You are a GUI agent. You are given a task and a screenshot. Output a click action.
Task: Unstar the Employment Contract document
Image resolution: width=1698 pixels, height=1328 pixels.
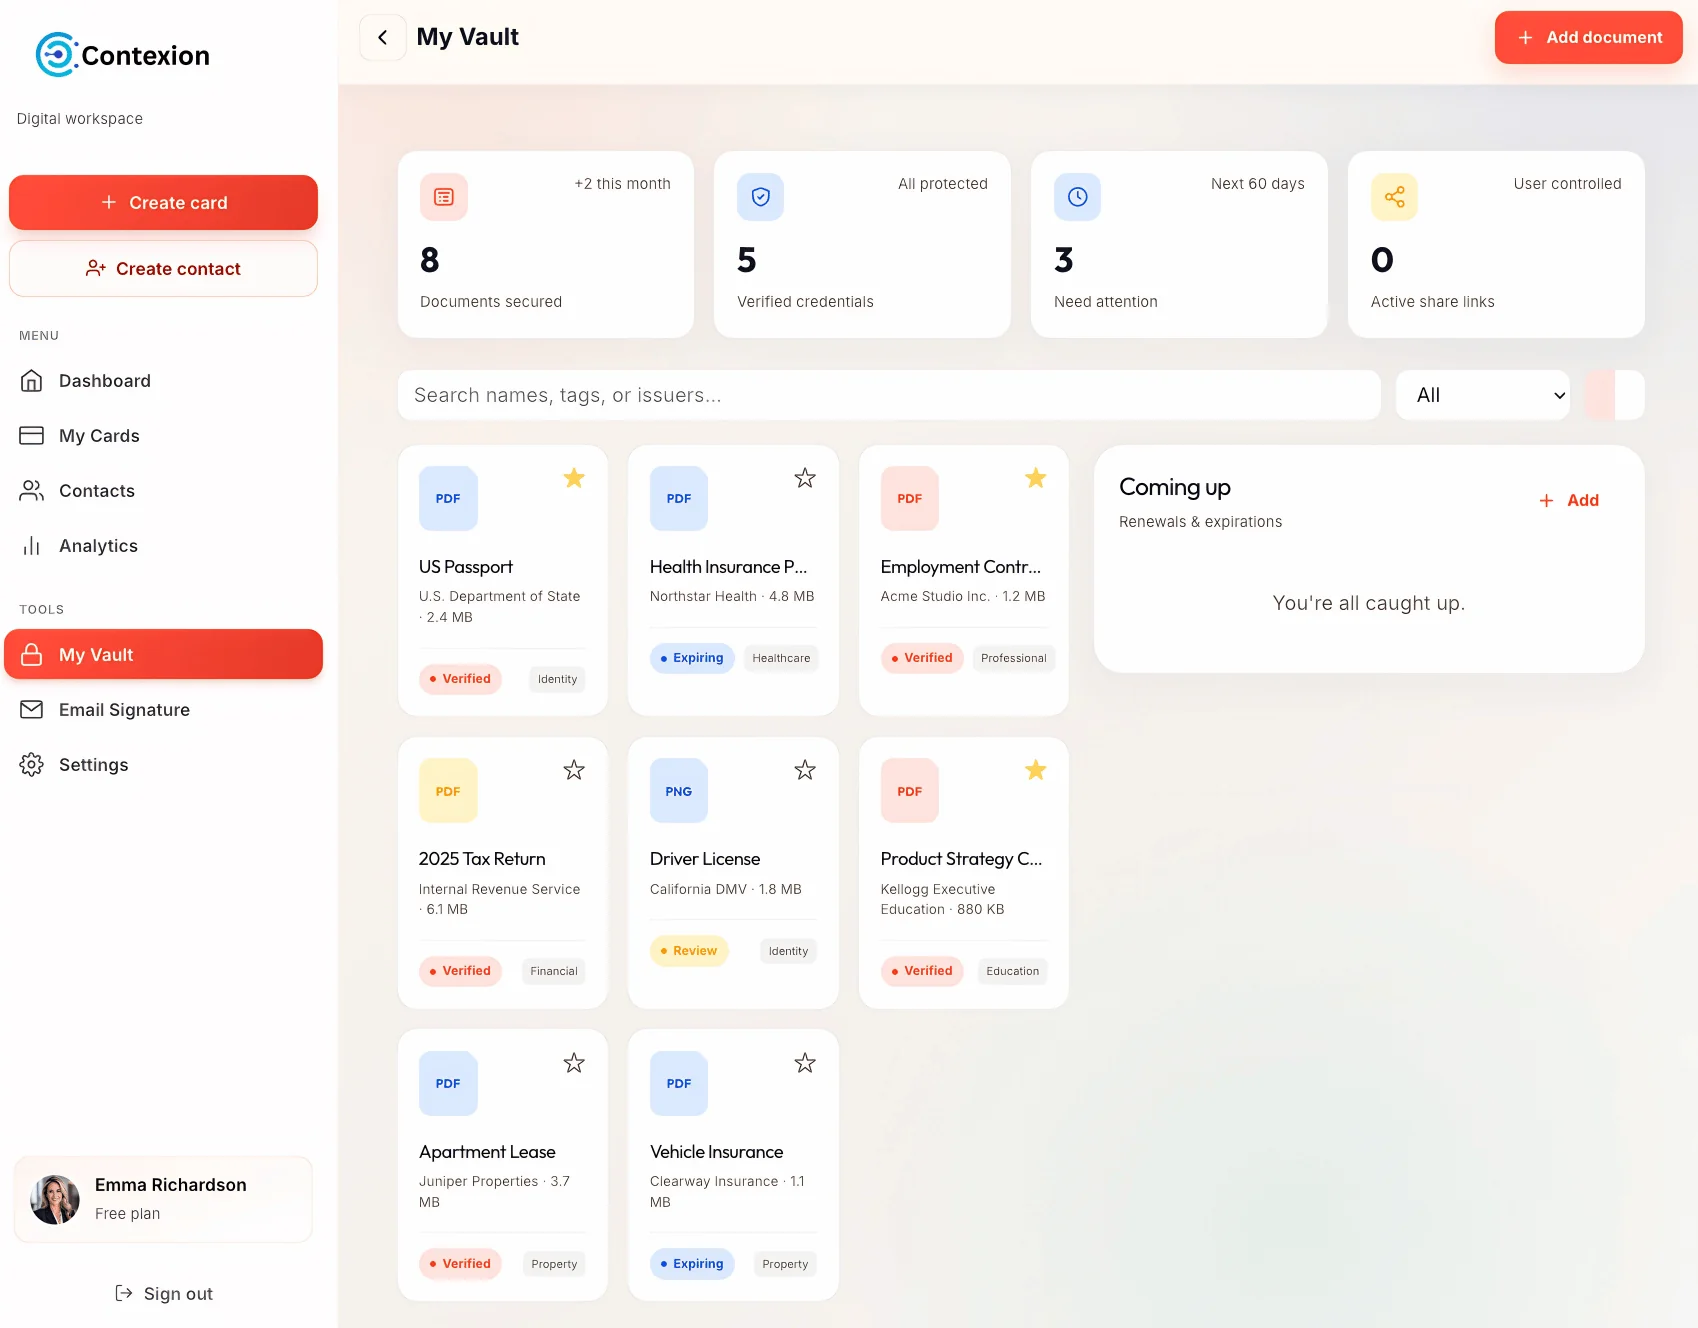coord(1036,478)
